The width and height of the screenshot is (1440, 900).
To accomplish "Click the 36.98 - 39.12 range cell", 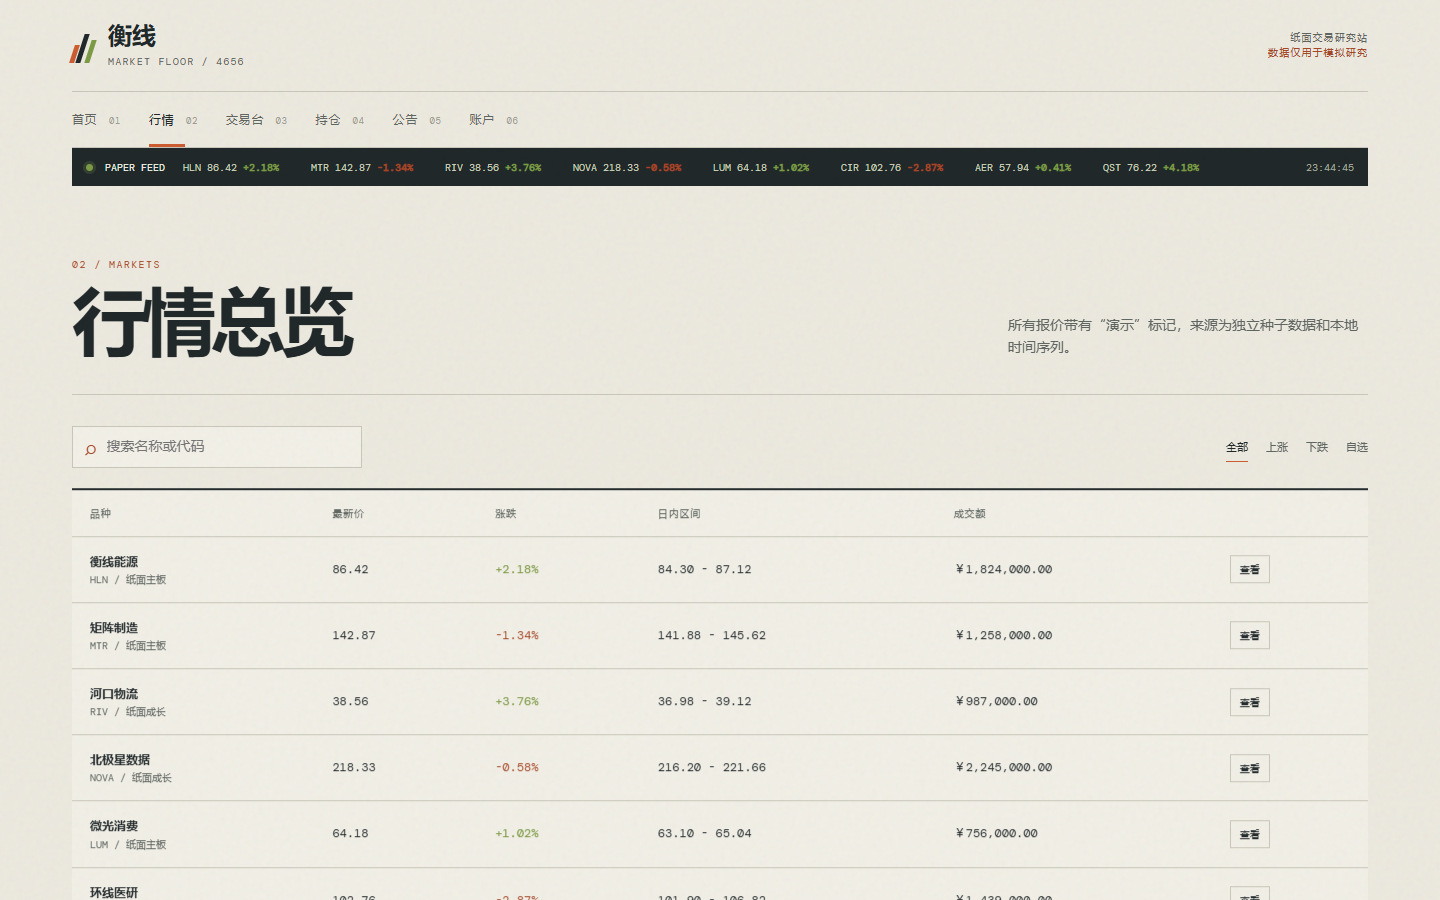I will (x=705, y=702).
